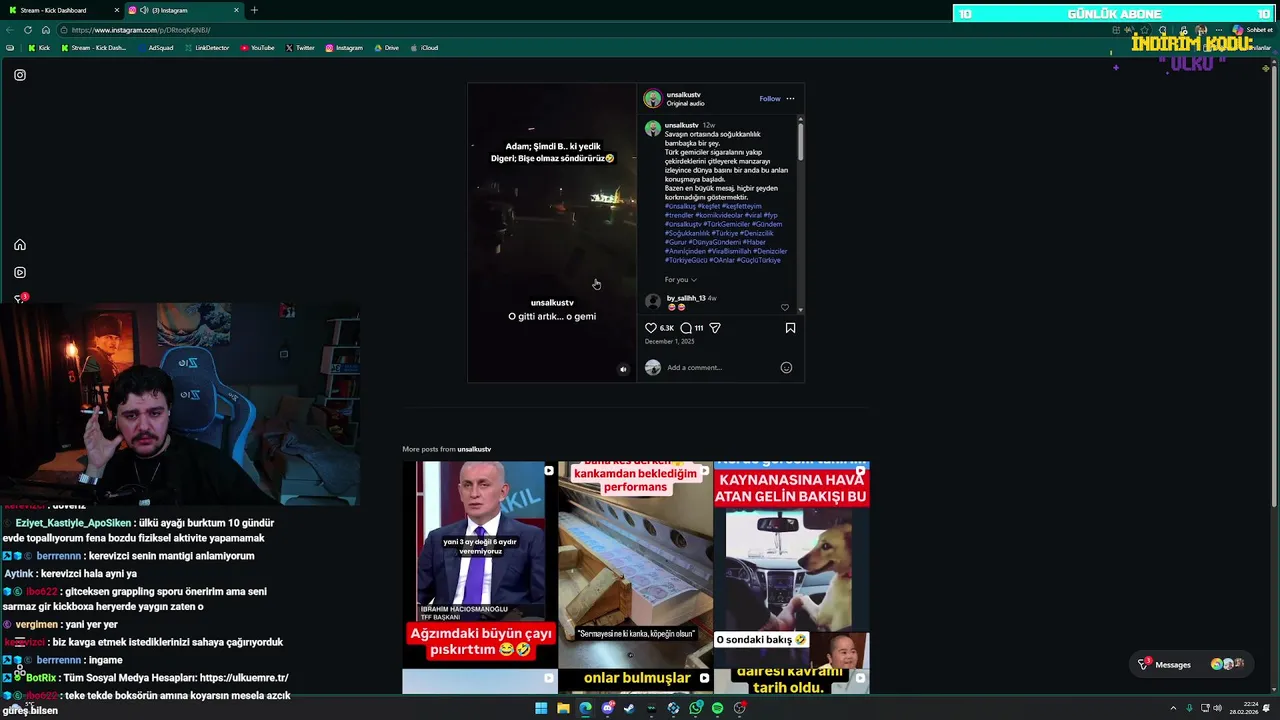Reload the page in the browser
The width and height of the screenshot is (1280, 720).
[x=28, y=30]
